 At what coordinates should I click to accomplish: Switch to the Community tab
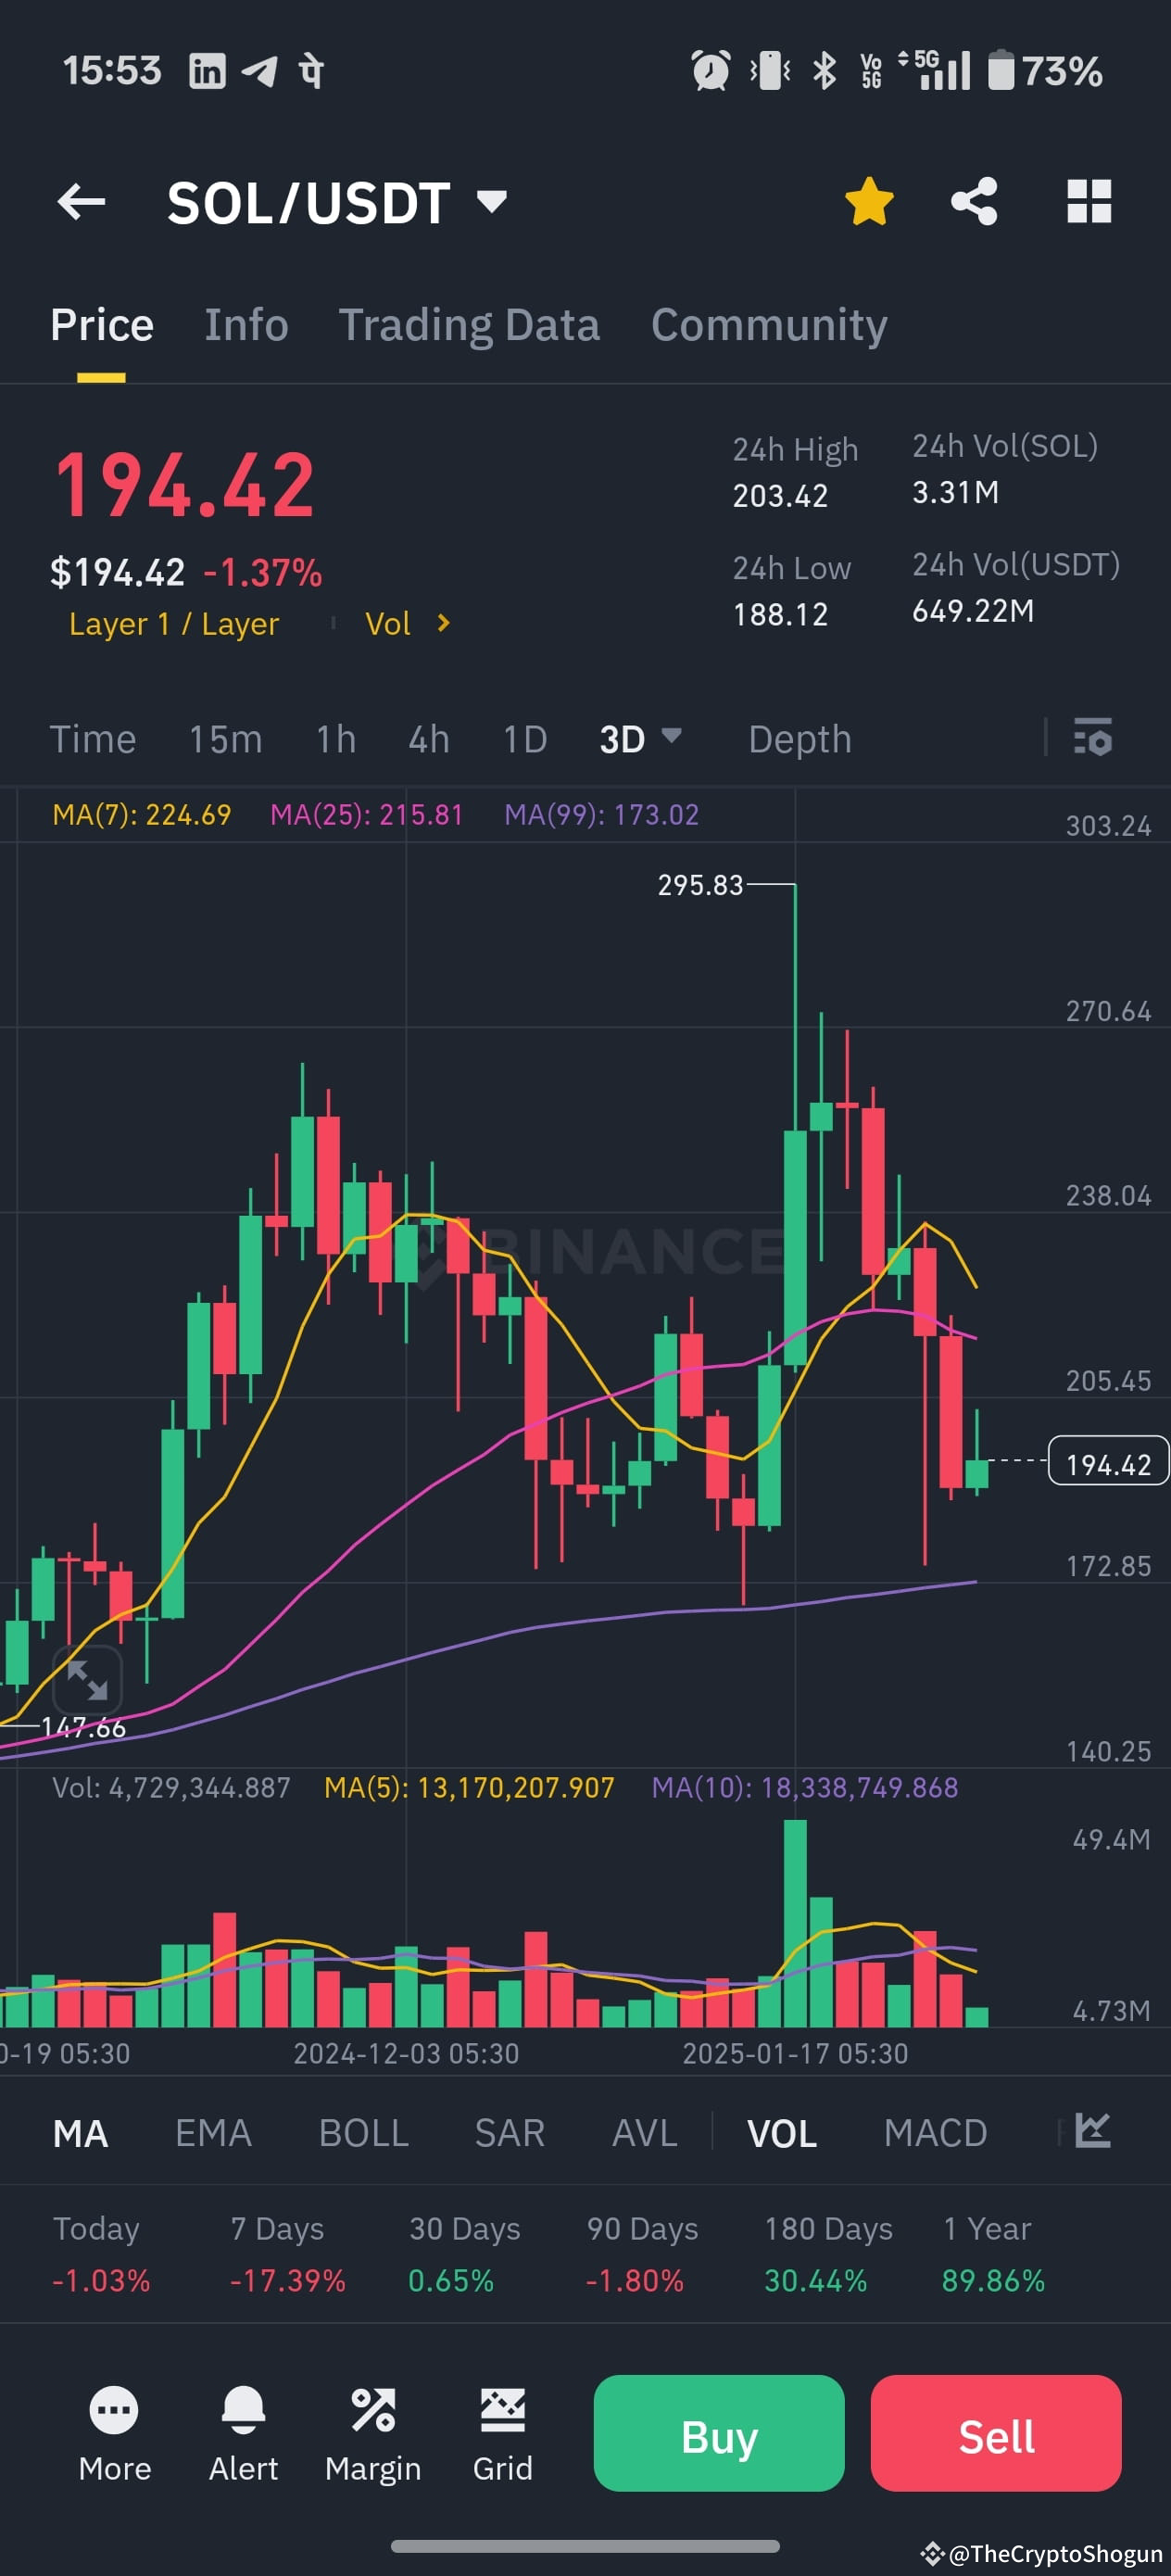[x=769, y=325]
